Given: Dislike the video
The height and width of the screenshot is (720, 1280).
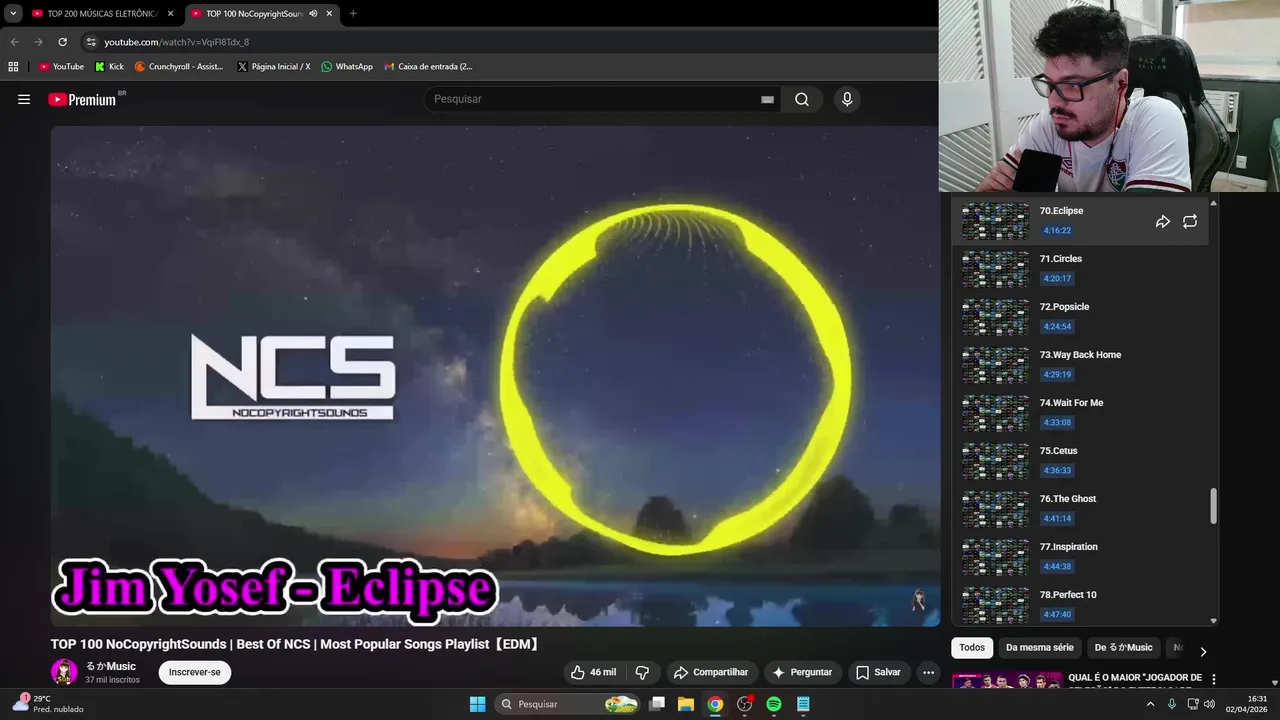Looking at the screenshot, I should tap(642, 672).
